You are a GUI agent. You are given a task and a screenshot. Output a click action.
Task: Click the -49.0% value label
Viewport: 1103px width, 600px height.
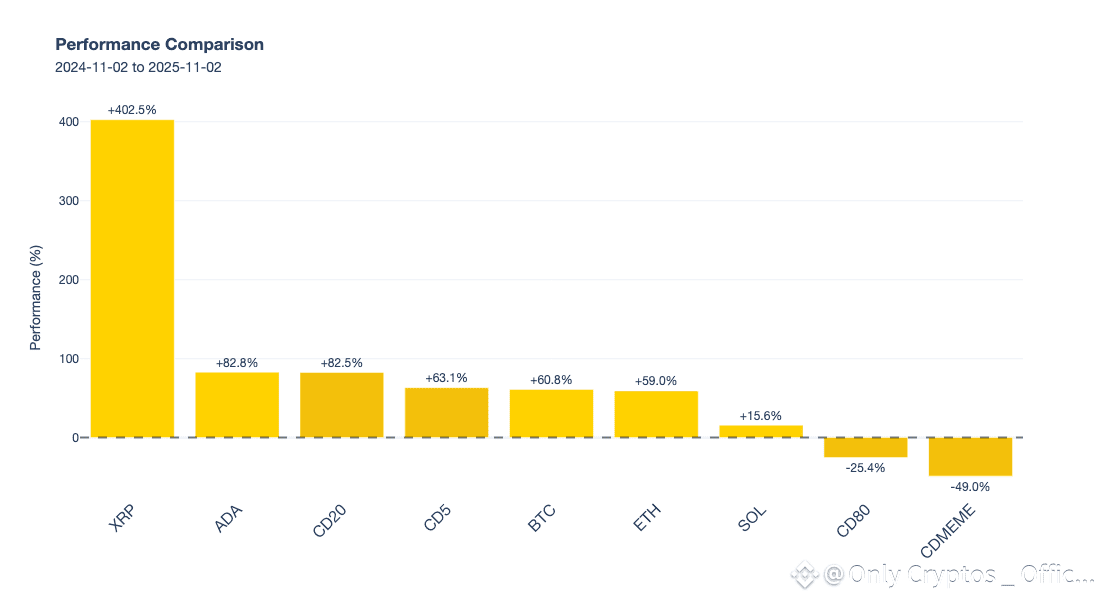click(x=970, y=486)
